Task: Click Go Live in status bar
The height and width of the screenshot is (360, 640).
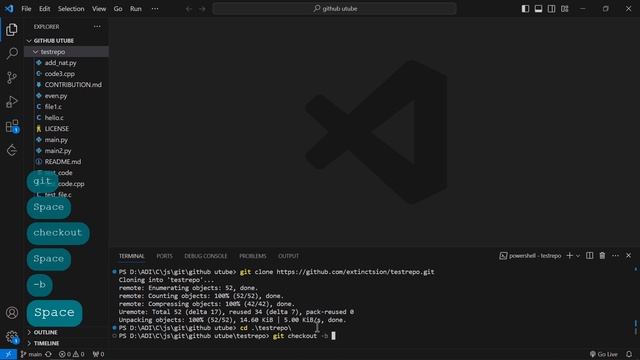Action: [604, 354]
